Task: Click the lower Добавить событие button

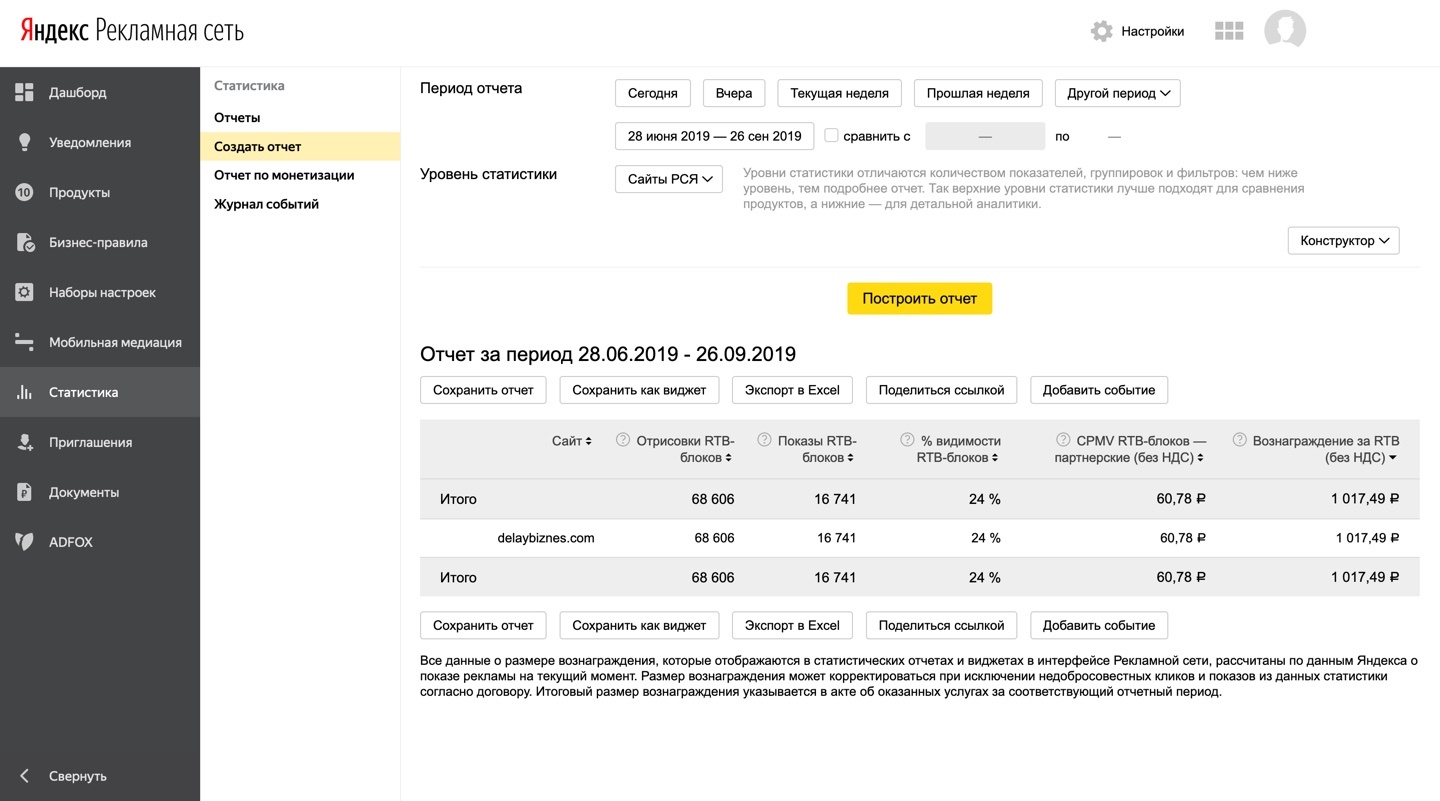Action: tap(1099, 625)
